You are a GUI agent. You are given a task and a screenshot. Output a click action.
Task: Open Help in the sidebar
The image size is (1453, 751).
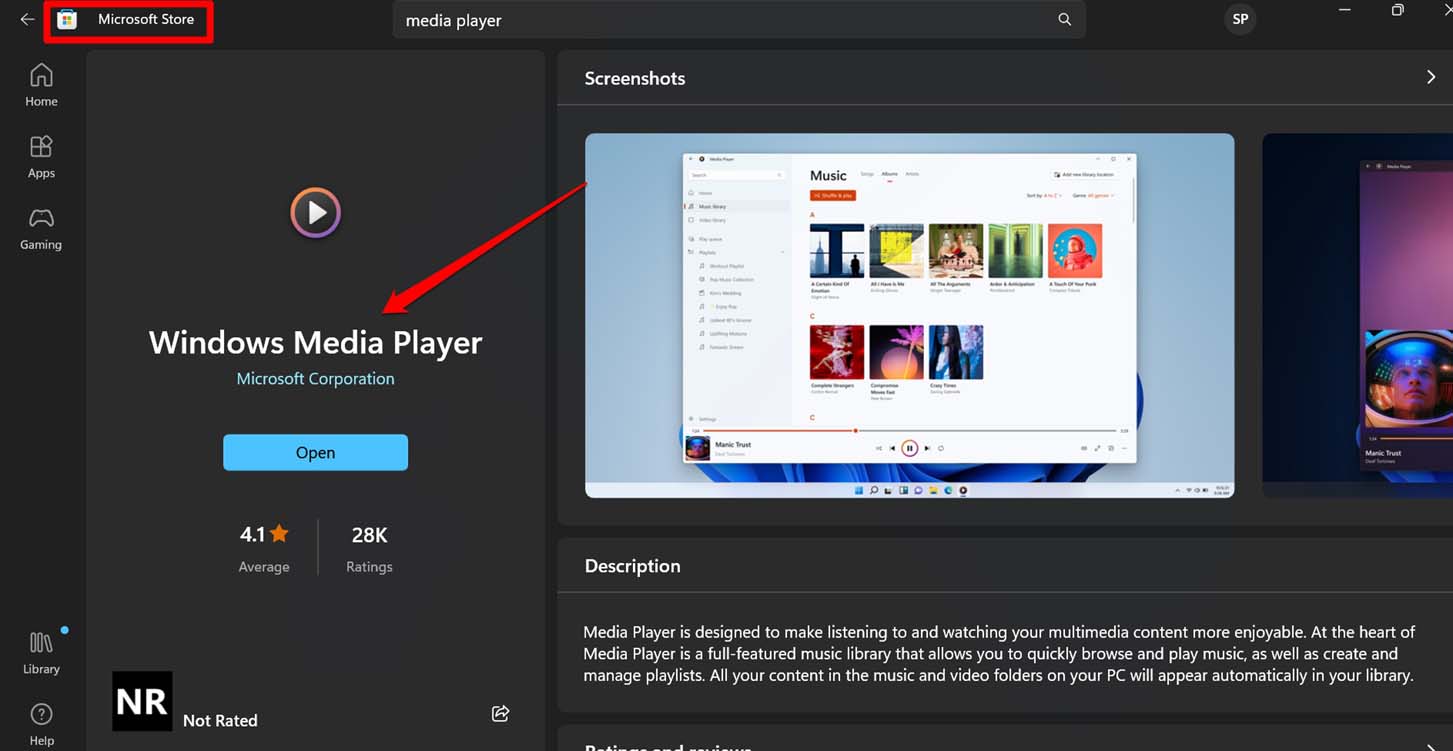pyautogui.click(x=41, y=724)
